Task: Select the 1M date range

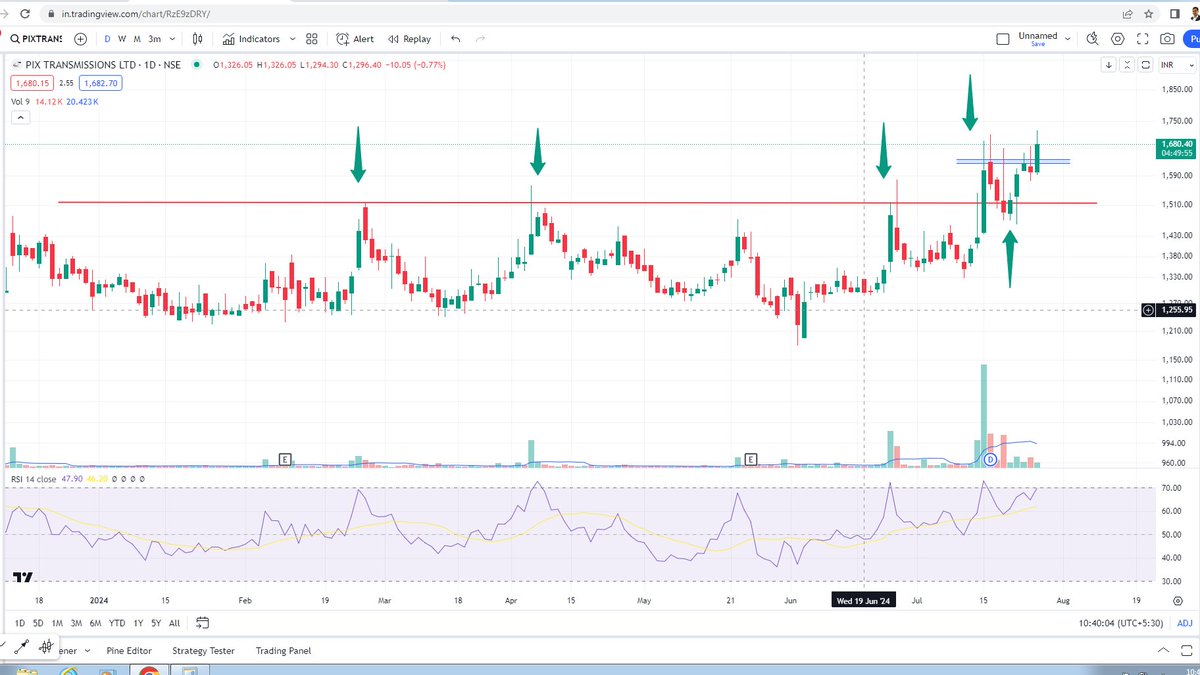Action: [57, 622]
